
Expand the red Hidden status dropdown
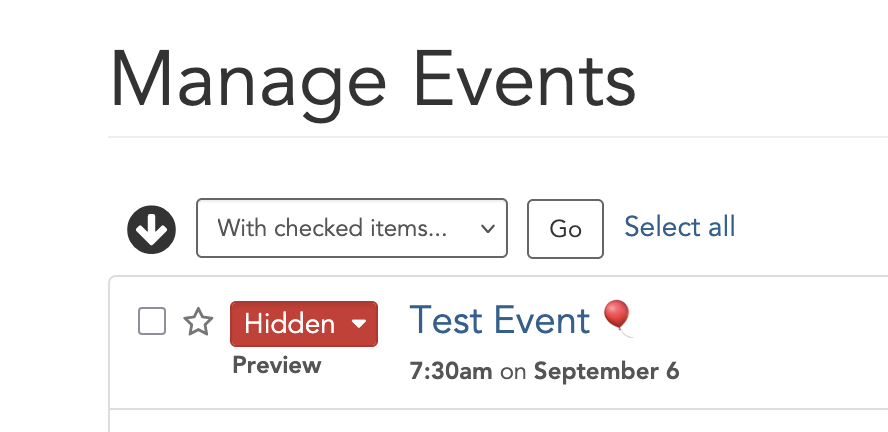(304, 323)
